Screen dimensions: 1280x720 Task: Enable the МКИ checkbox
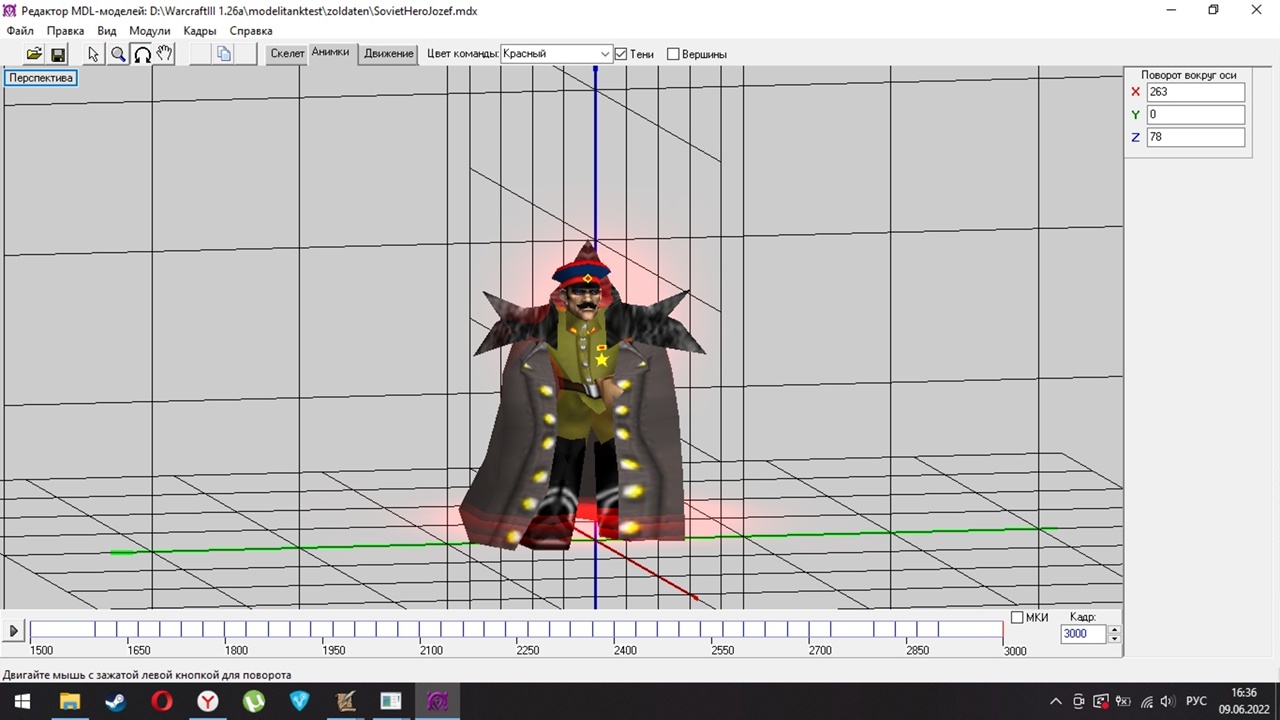(x=1017, y=618)
